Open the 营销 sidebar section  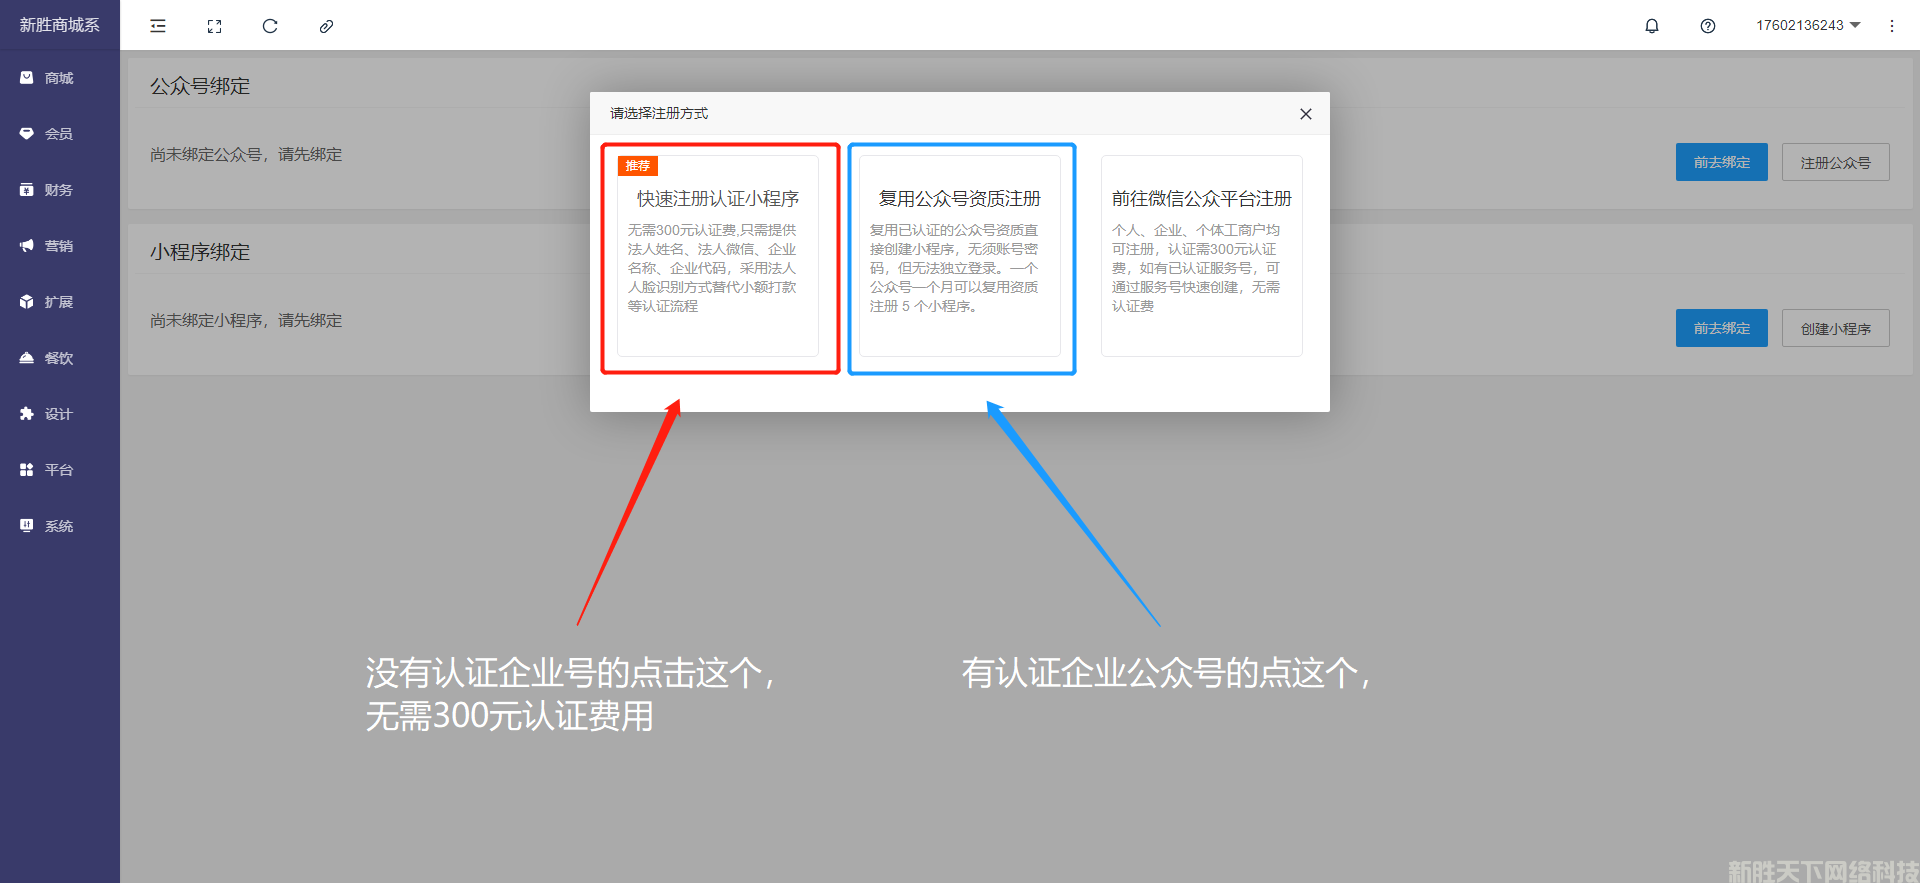tap(59, 246)
